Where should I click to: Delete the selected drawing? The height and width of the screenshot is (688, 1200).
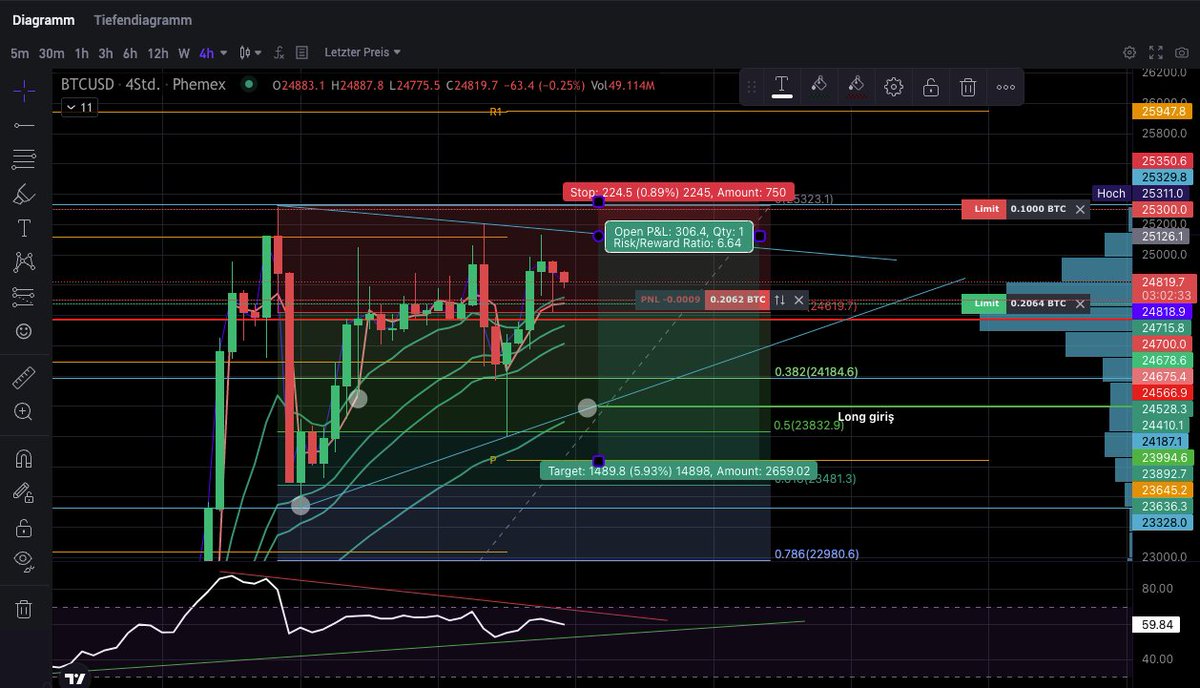tap(967, 87)
